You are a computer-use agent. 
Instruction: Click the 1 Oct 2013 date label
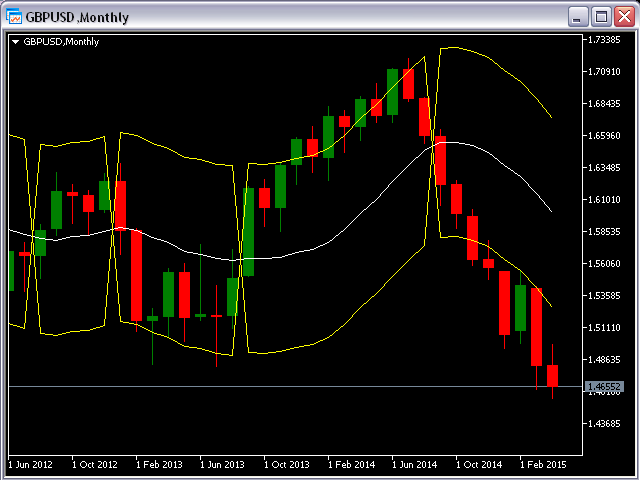(287, 464)
